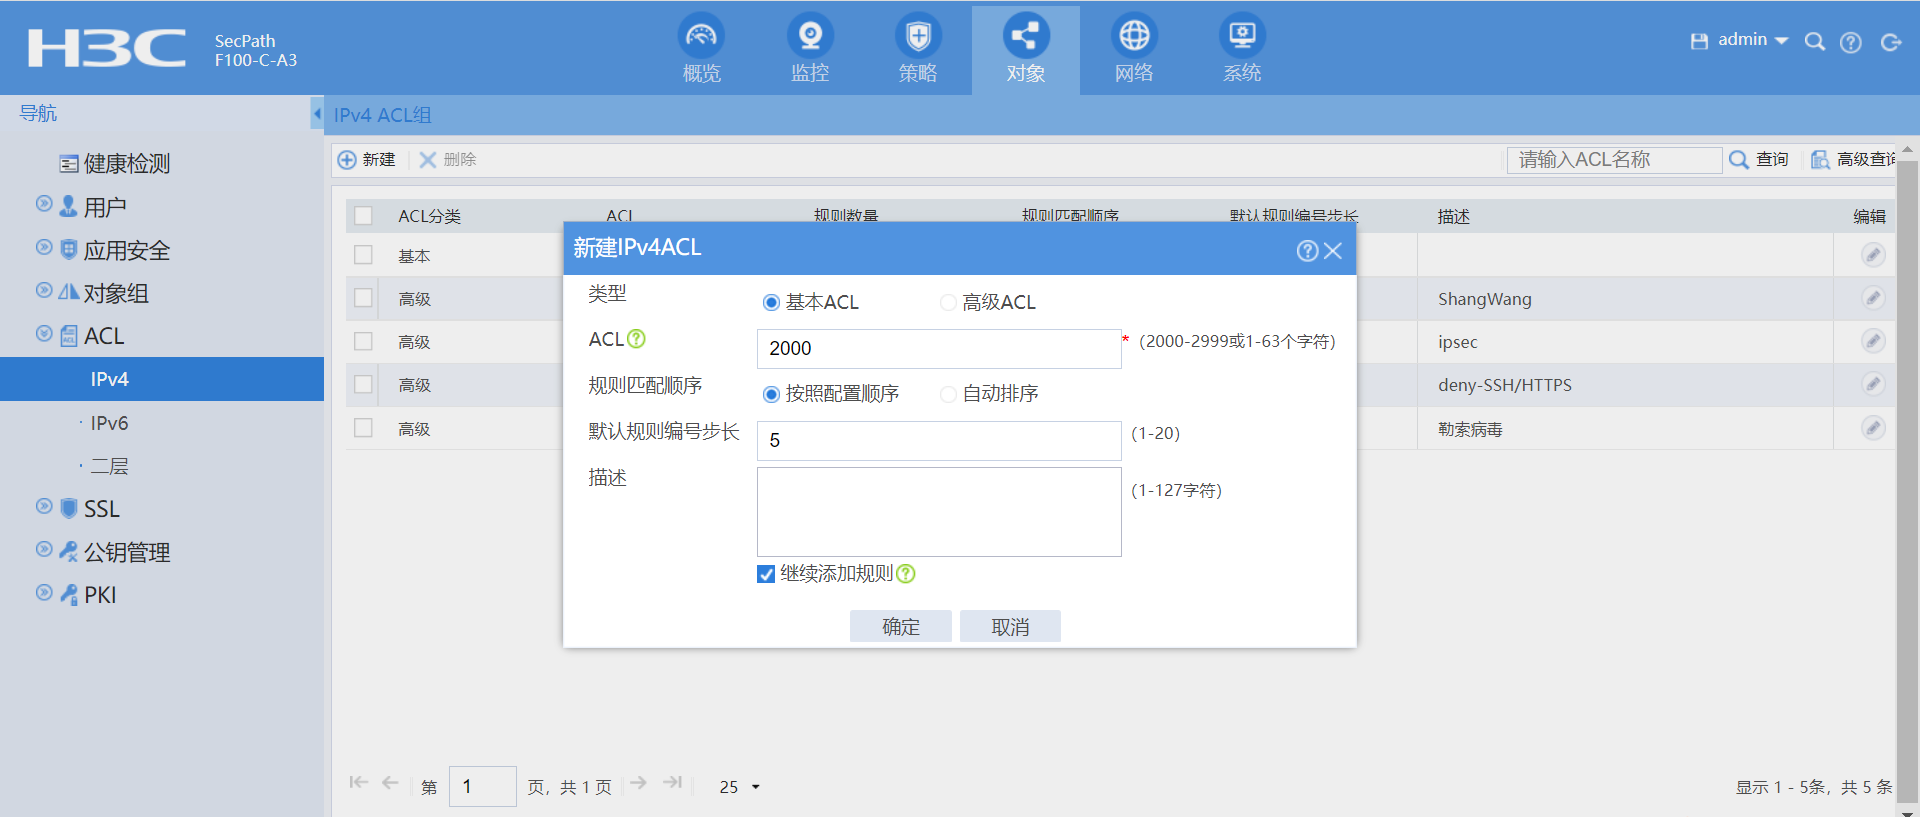Image resolution: width=1920 pixels, height=817 pixels.
Task: Expand the PKI navigation node
Action: [44, 592]
